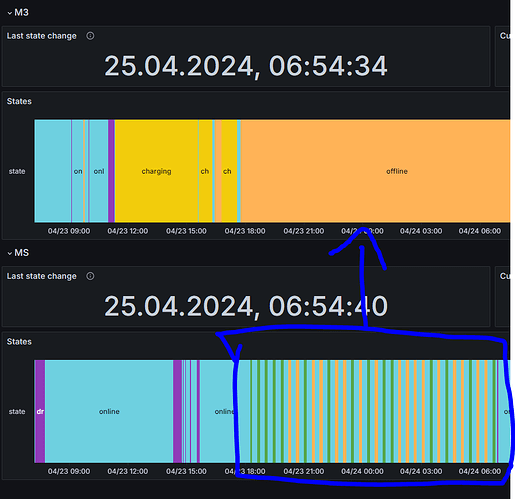The height and width of the screenshot is (499, 515).
Task: Collapse the M3 row section
Action: point(10,13)
